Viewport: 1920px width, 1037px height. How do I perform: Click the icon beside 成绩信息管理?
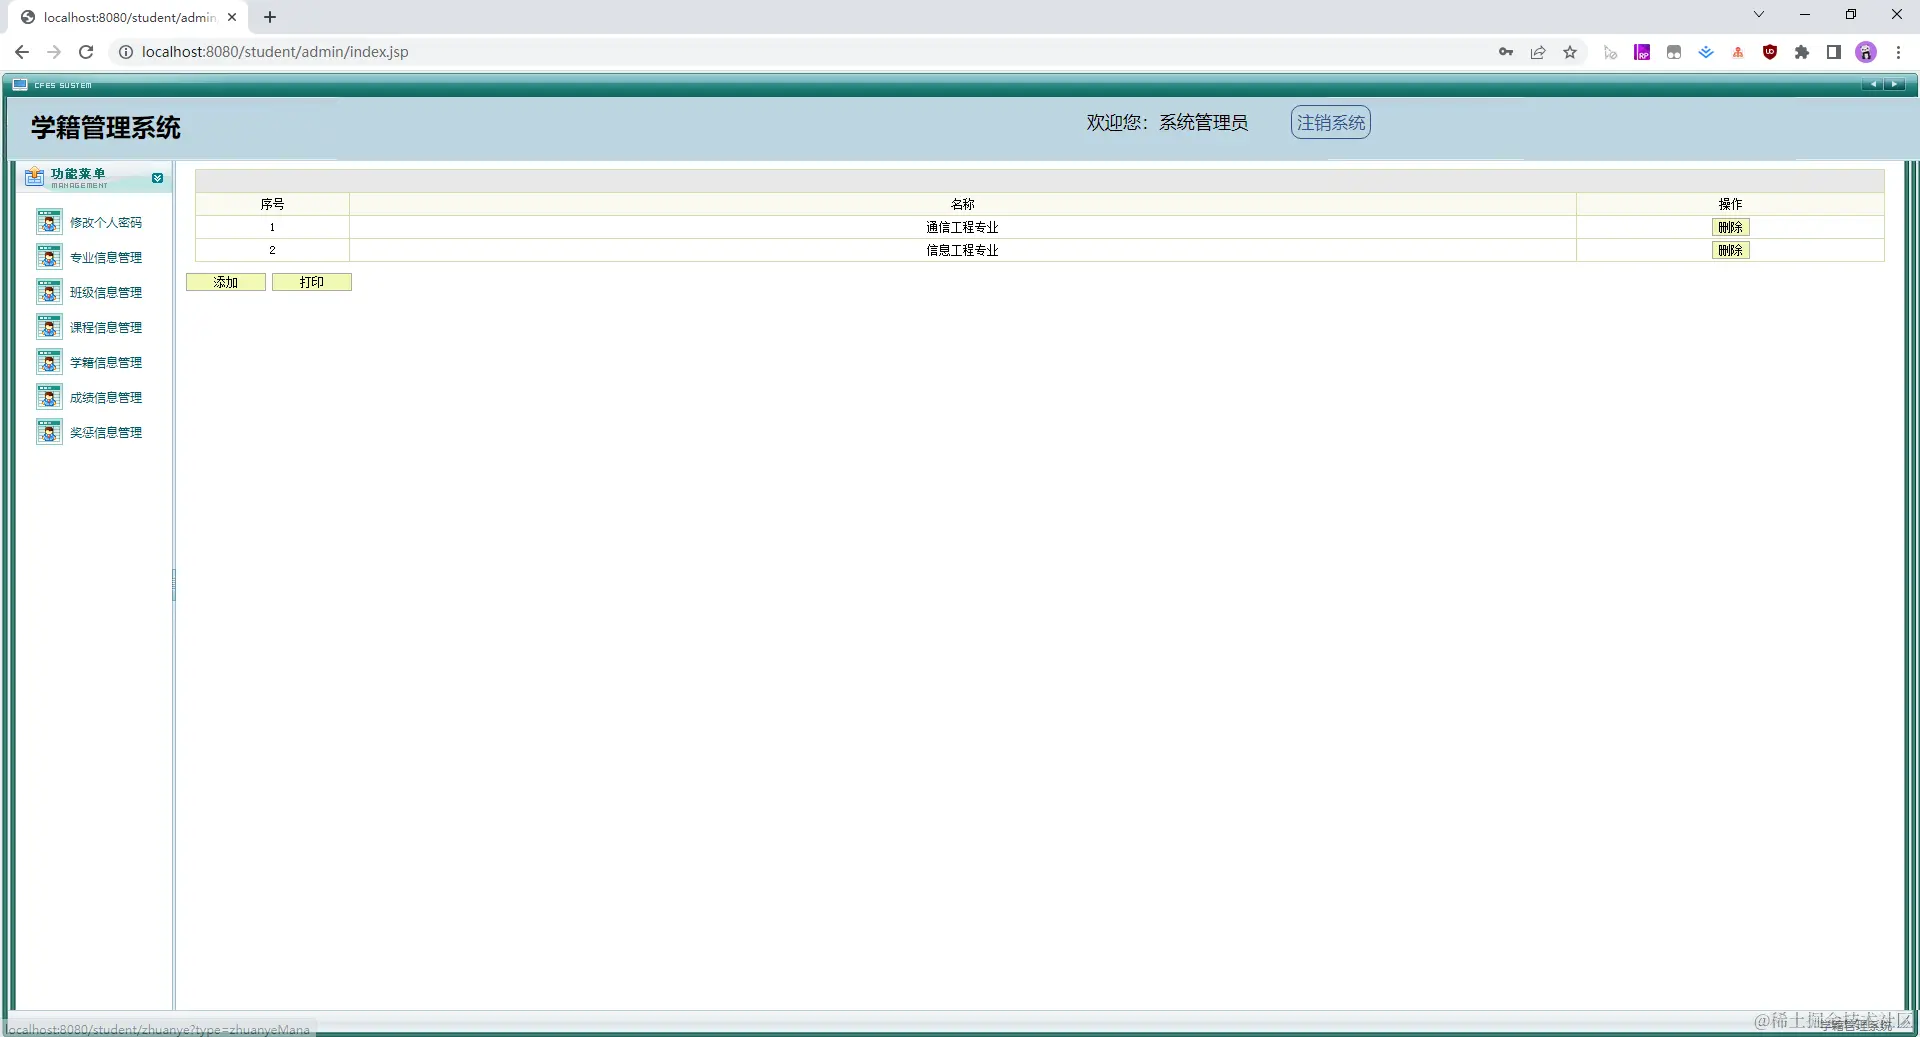pyautogui.click(x=49, y=397)
